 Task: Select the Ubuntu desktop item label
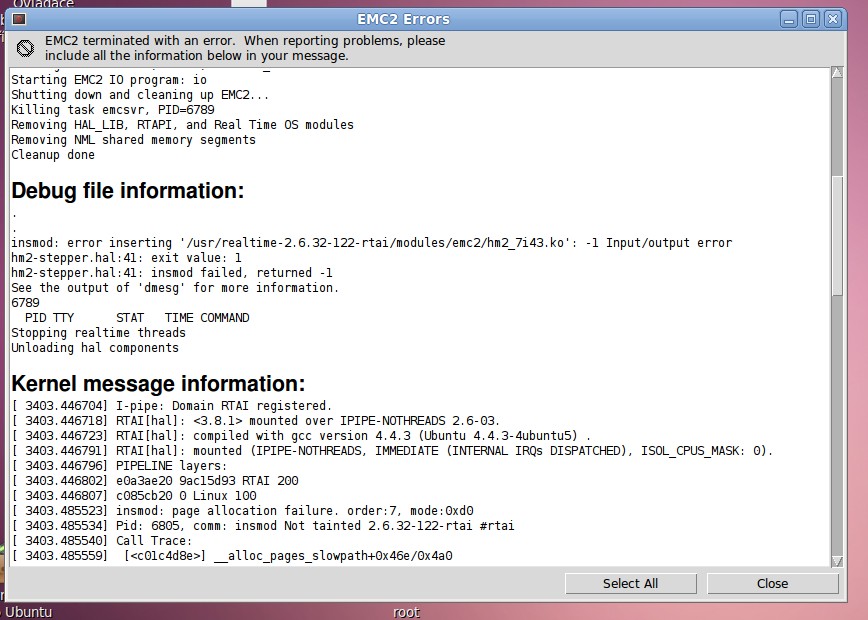pos(28,612)
